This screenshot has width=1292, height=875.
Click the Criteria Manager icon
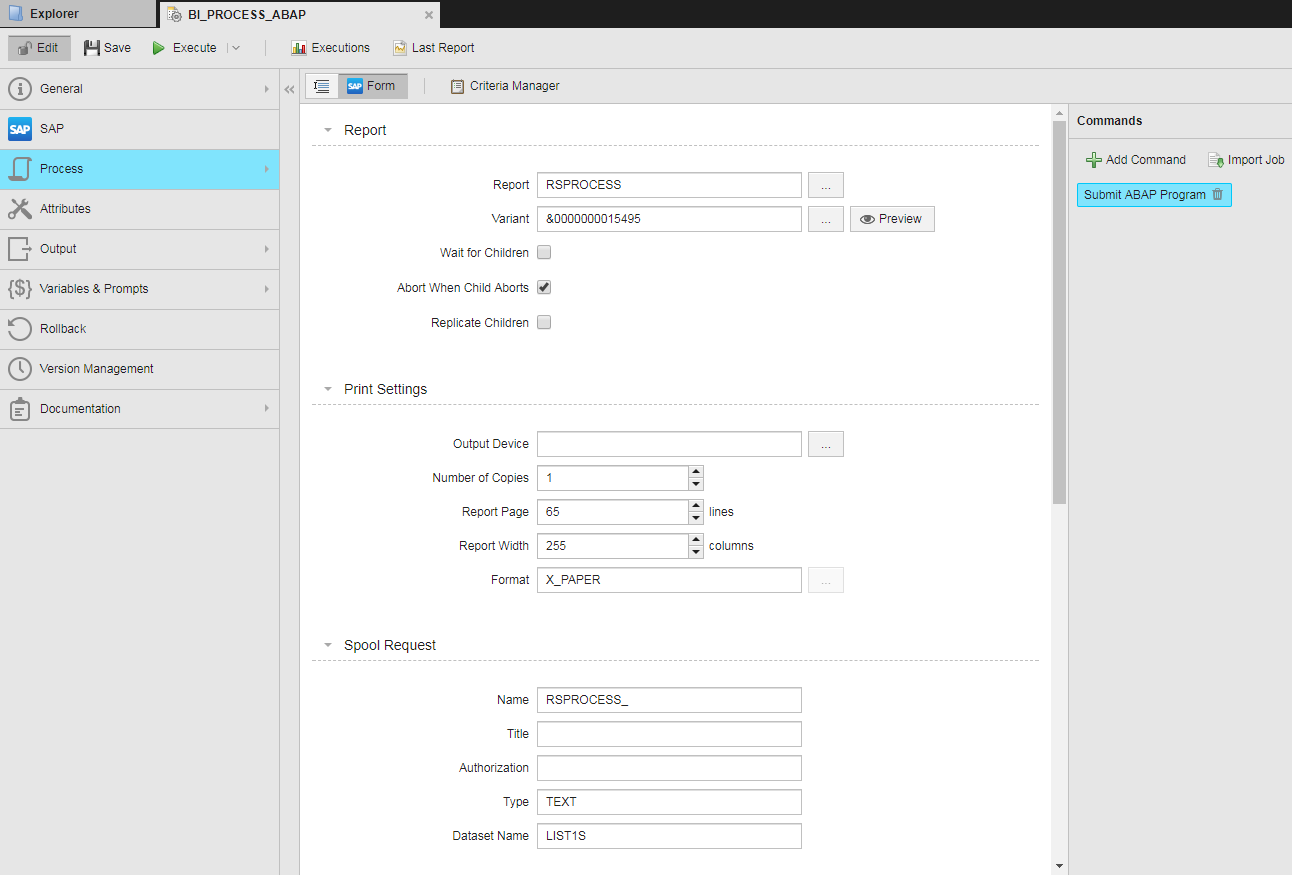[x=458, y=87]
